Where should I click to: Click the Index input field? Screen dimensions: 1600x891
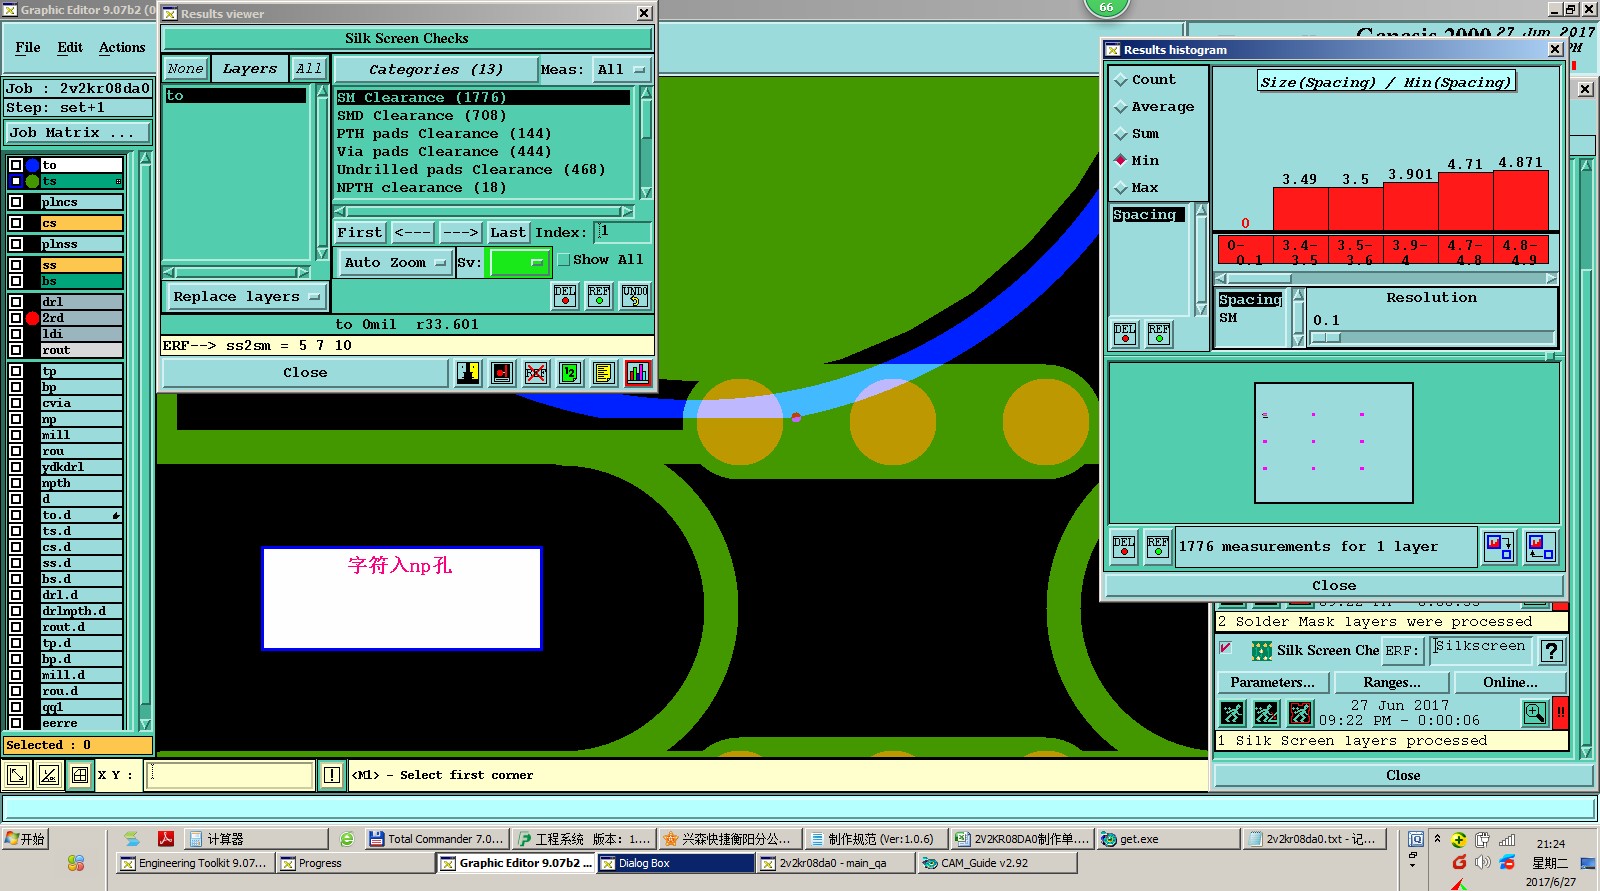623,232
